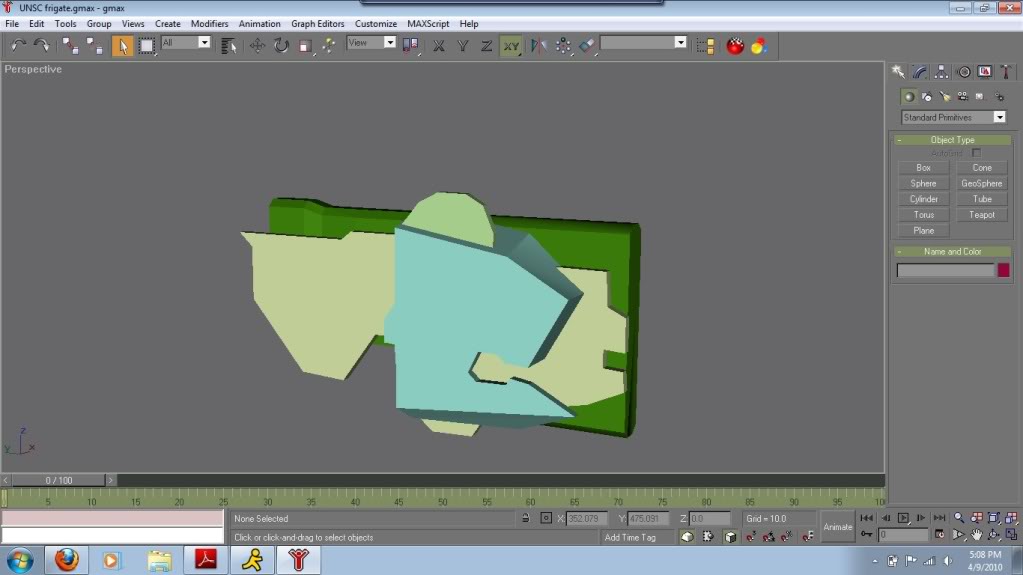Activate the Unlink Selection tool
Image resolution: width=1023 pixels, height=575 pixels.
(95, 46)
